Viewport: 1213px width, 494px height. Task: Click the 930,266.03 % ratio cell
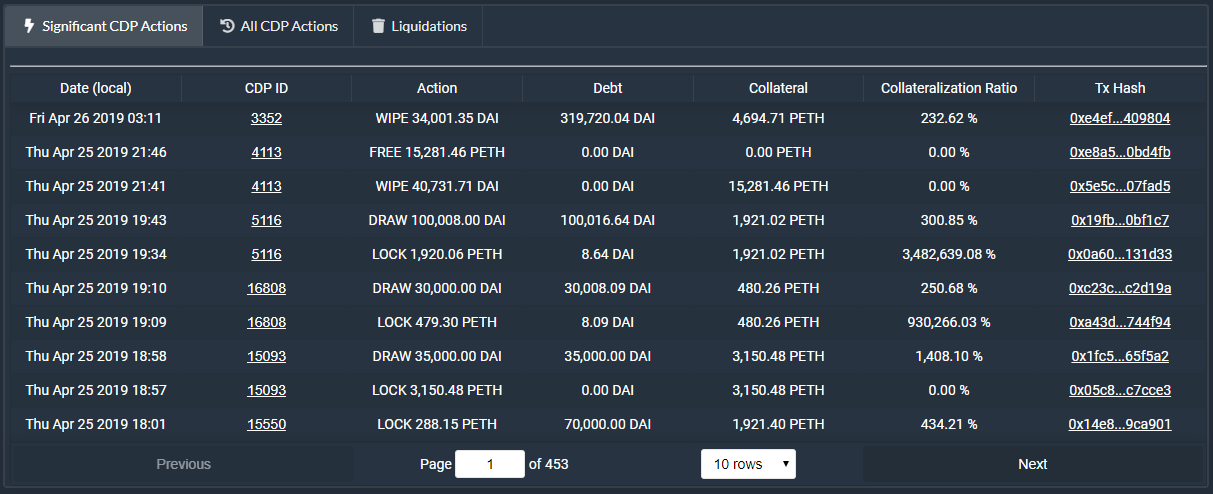(x=949, y=322)
